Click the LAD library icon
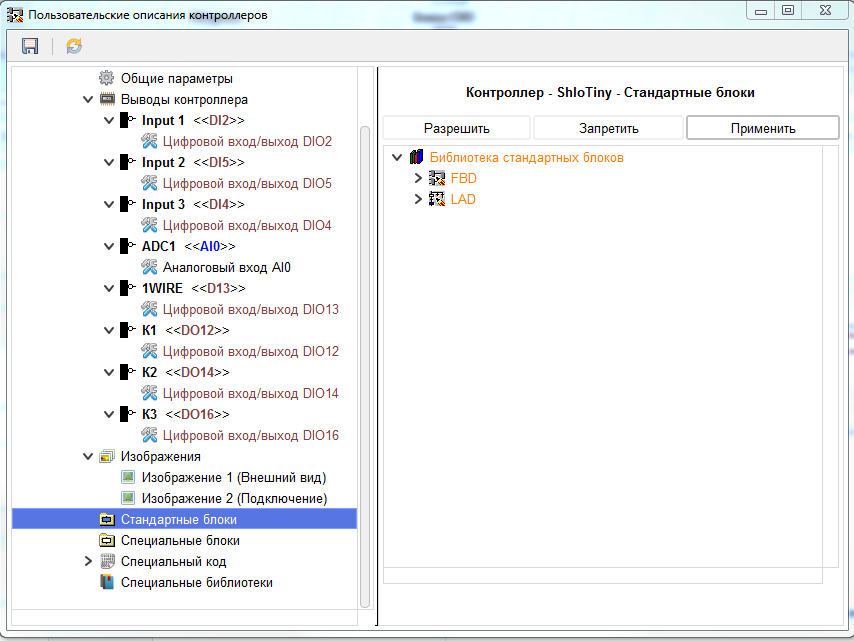Screen dimensions: 854x641 [437, 199]
